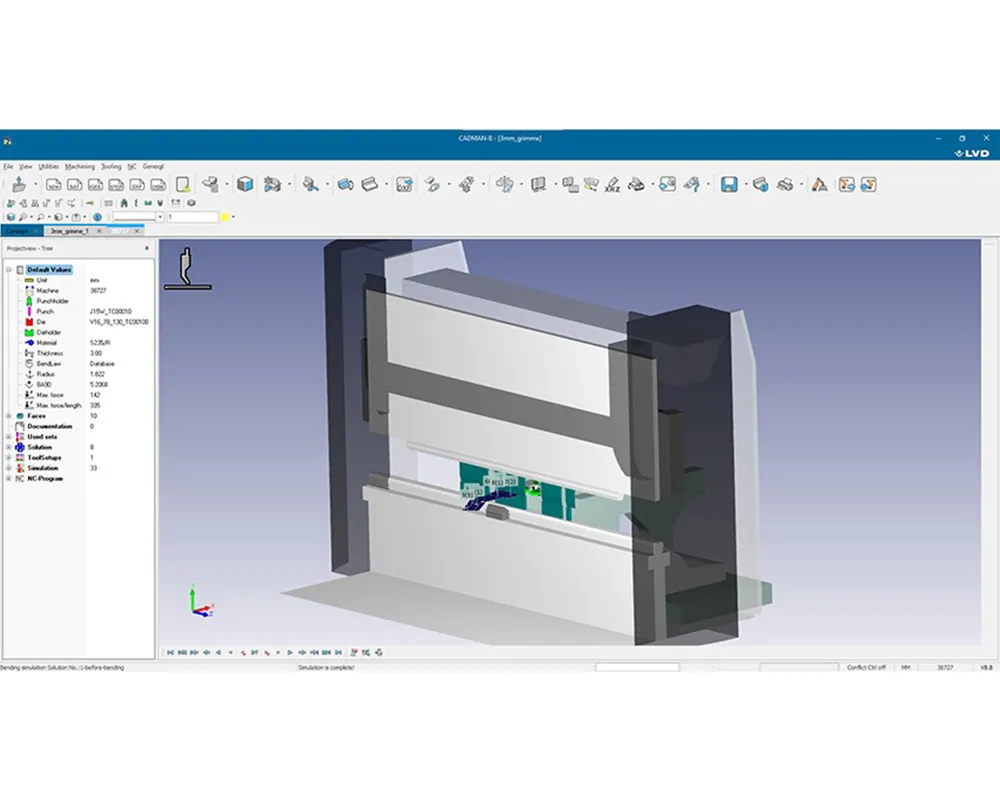The image size is (1000, 800).
Task: Open the line style dropdown arrow
Action: pyautogui.click(x=160, y=217)
